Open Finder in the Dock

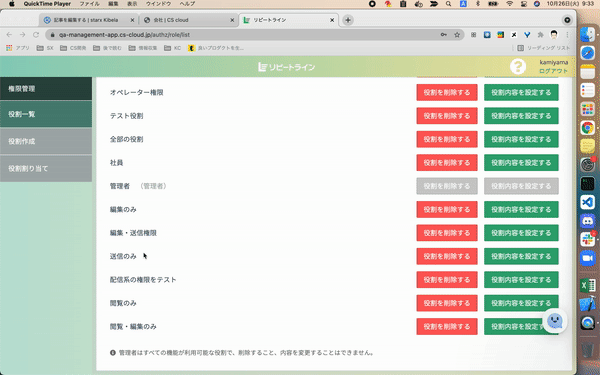point(587,35)
